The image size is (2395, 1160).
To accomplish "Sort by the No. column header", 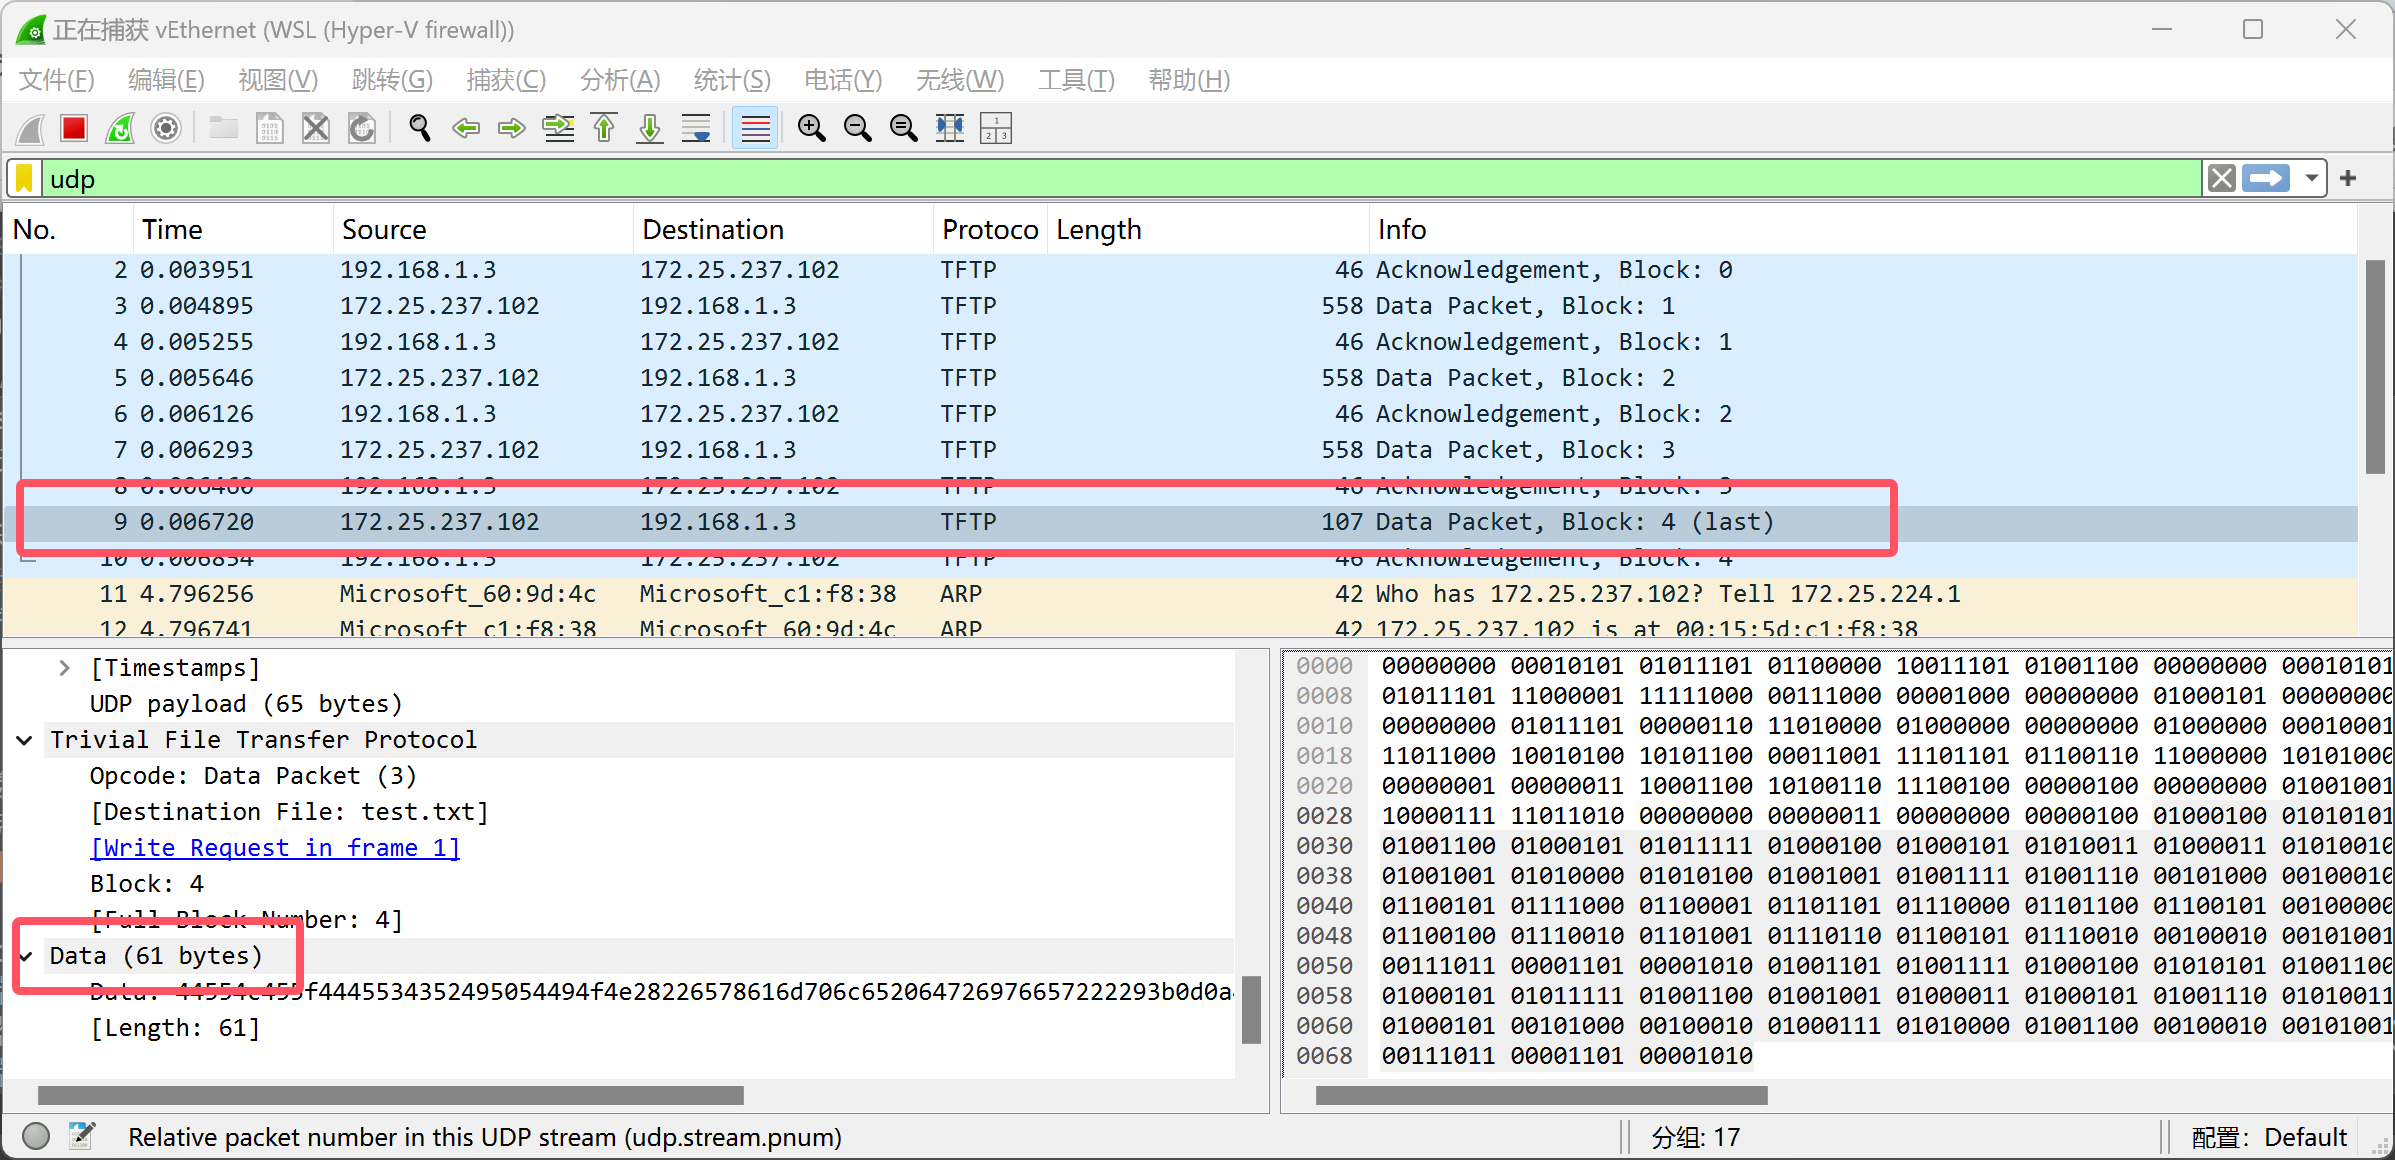I will pyautogui.click(x=68, y=229).
